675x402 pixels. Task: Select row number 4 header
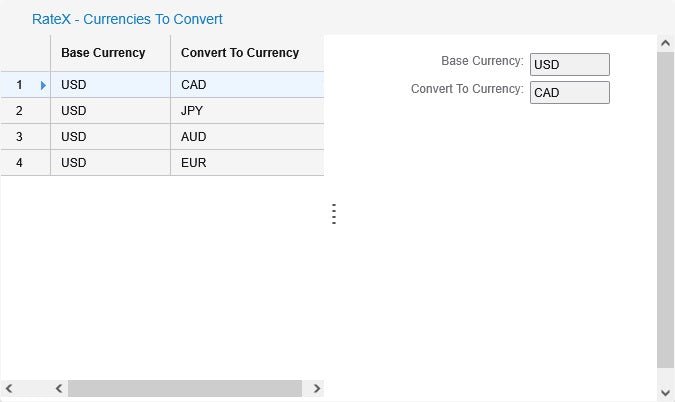coord(20,163)
